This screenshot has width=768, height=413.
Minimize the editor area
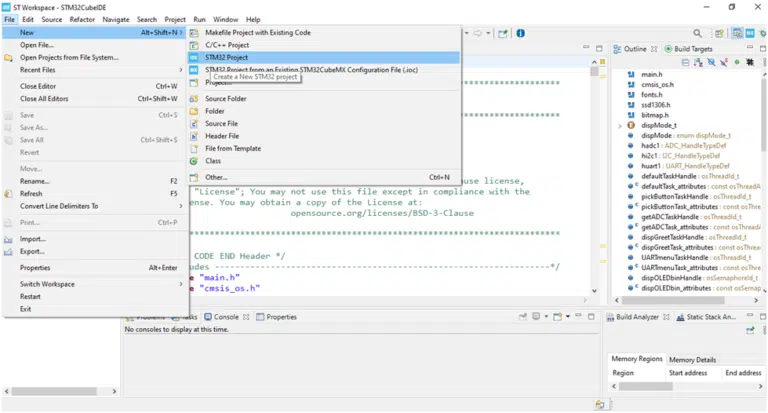(586, 48)
